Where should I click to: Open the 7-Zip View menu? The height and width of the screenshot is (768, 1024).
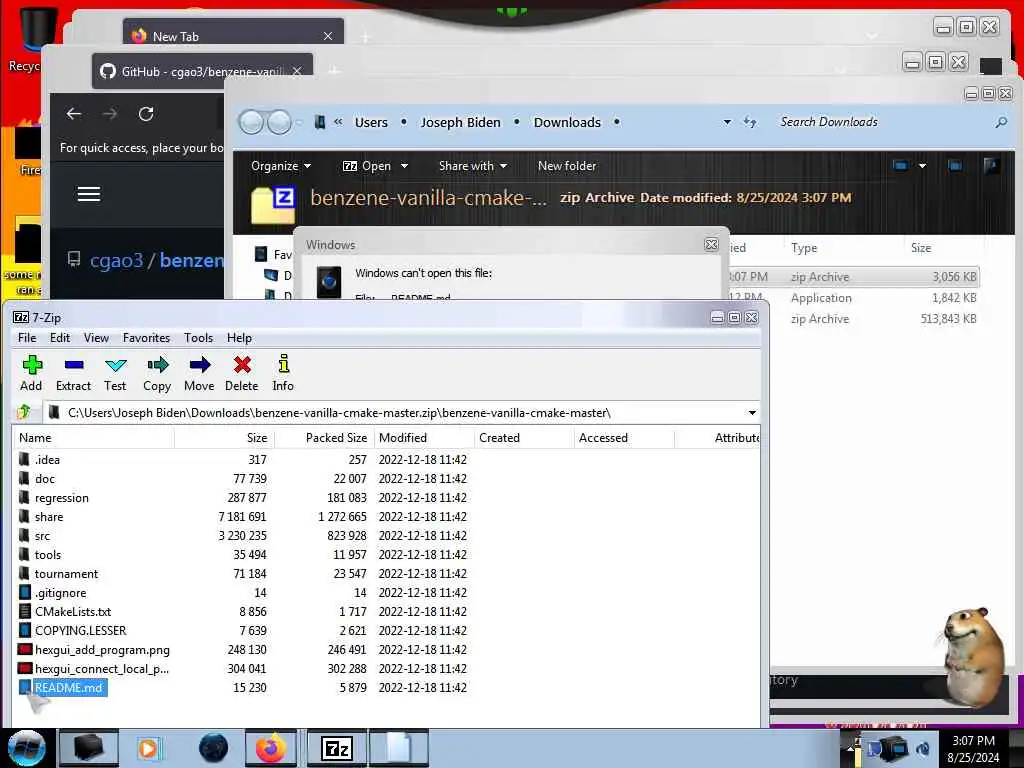(x=96, y=338)
